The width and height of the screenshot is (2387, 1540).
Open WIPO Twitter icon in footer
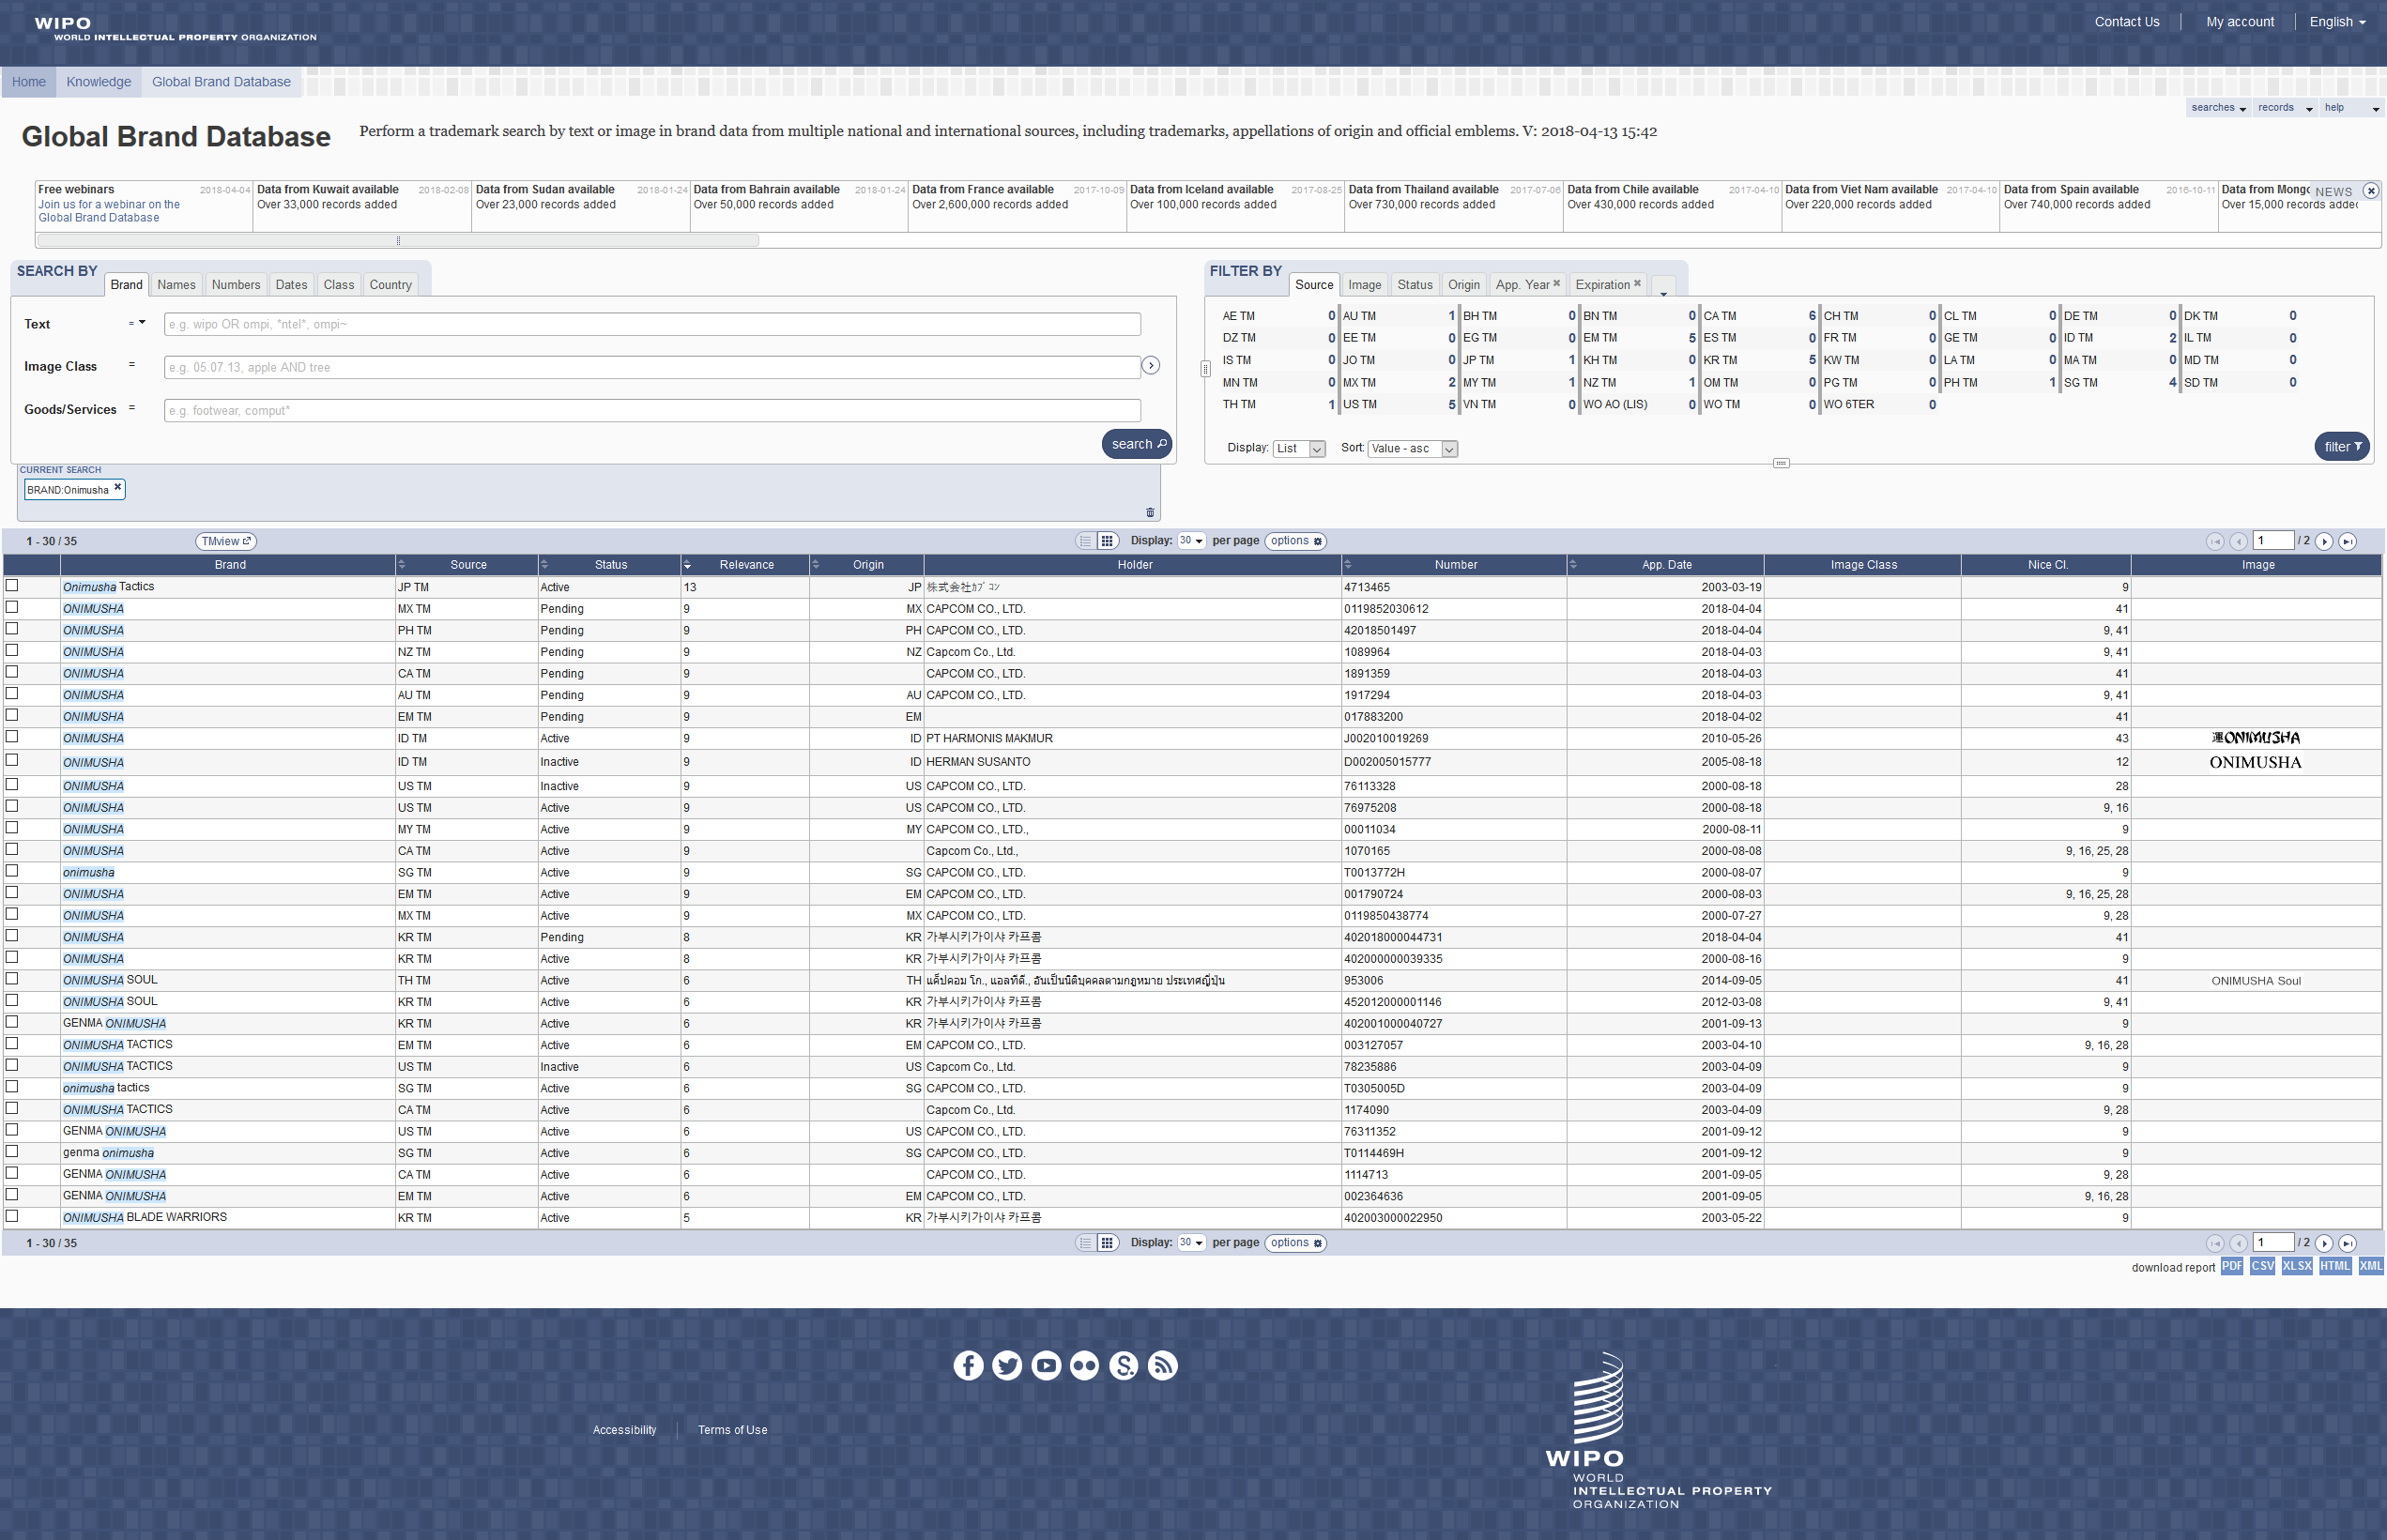(1007, 1365)
